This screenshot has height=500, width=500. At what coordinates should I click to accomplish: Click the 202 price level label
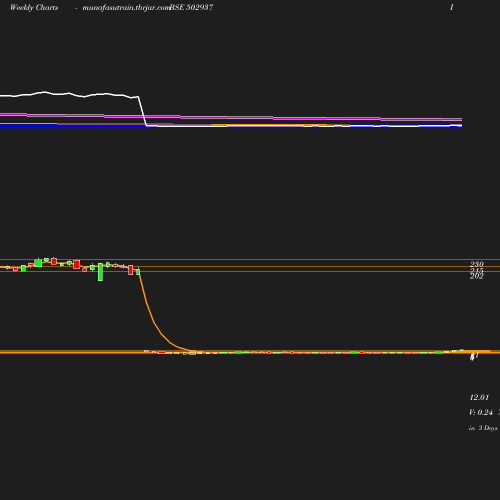tap(477, 276)
